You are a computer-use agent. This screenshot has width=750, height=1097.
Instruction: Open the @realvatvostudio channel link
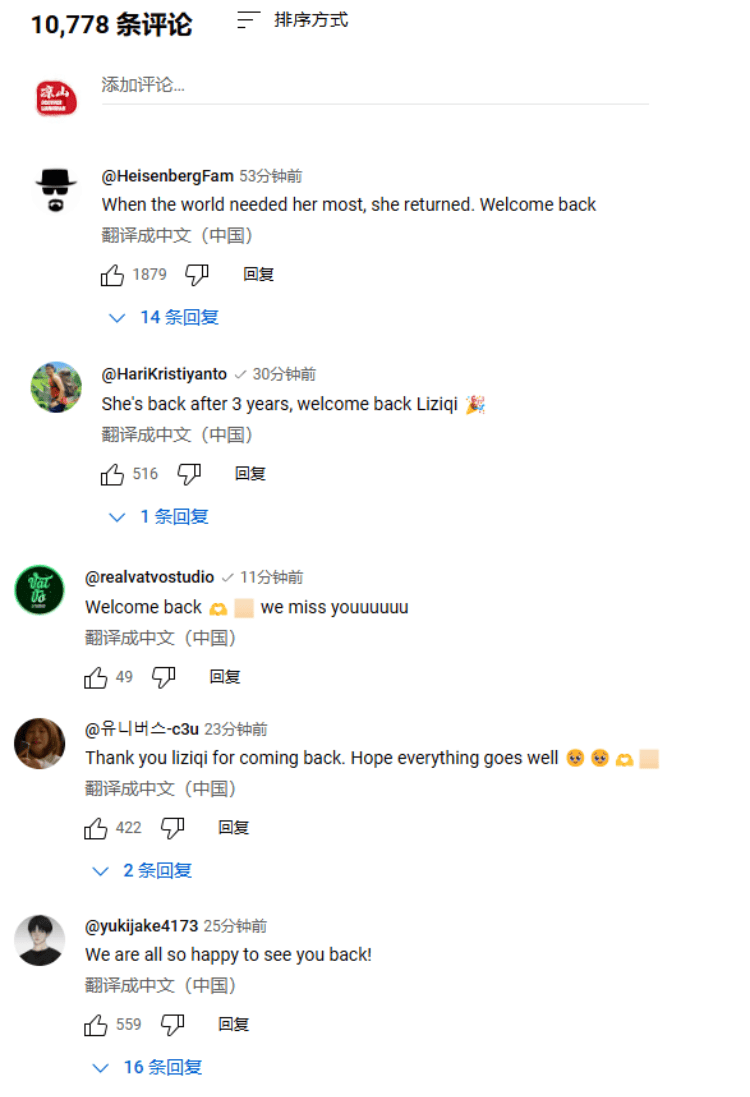coord(150,577)
